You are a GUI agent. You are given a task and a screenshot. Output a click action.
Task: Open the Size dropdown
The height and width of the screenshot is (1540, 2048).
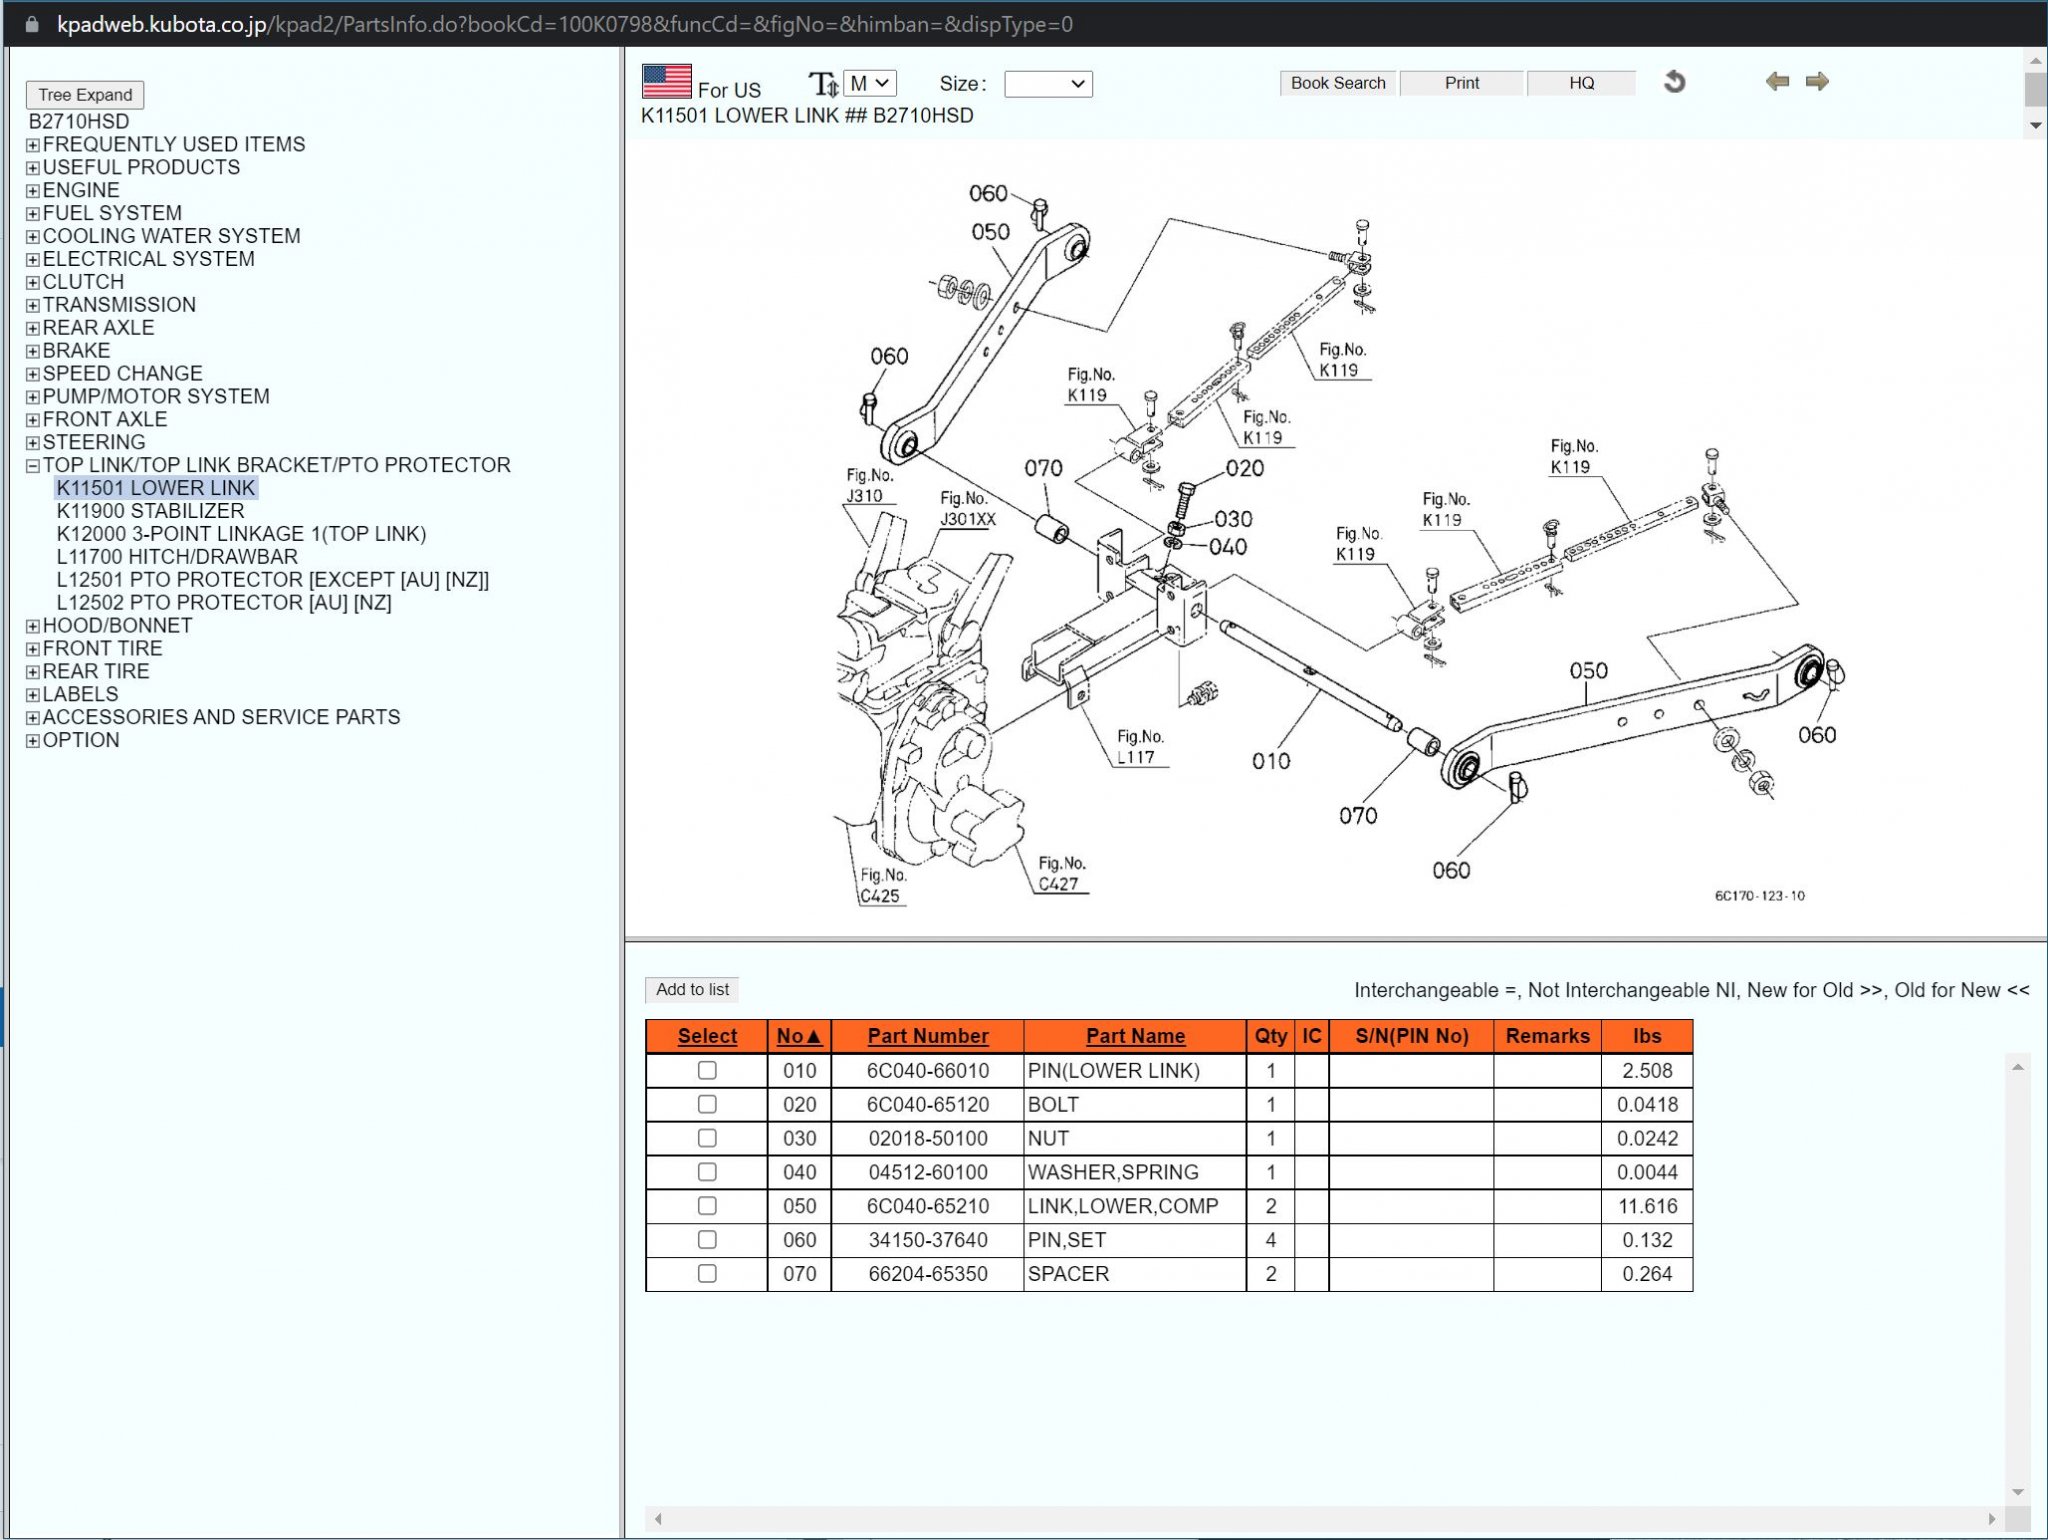(x=1047, y=84)
